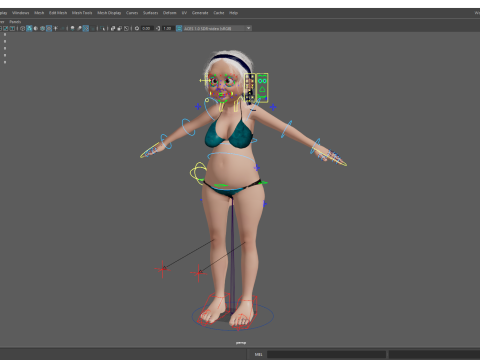Click the gamma value field 1.00
Image resolution: width=480 pixels, height=360 pixels.
click(168, 28)
